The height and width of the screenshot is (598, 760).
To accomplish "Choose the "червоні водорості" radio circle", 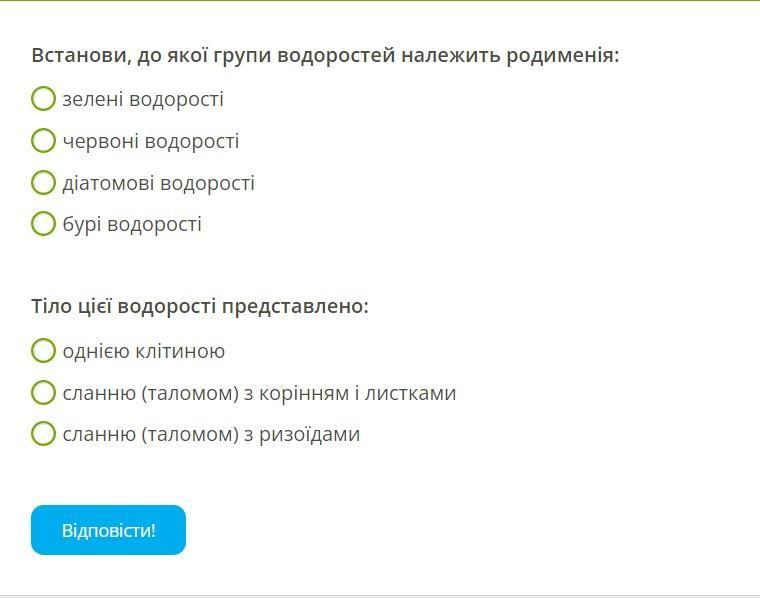I will 43,140.
